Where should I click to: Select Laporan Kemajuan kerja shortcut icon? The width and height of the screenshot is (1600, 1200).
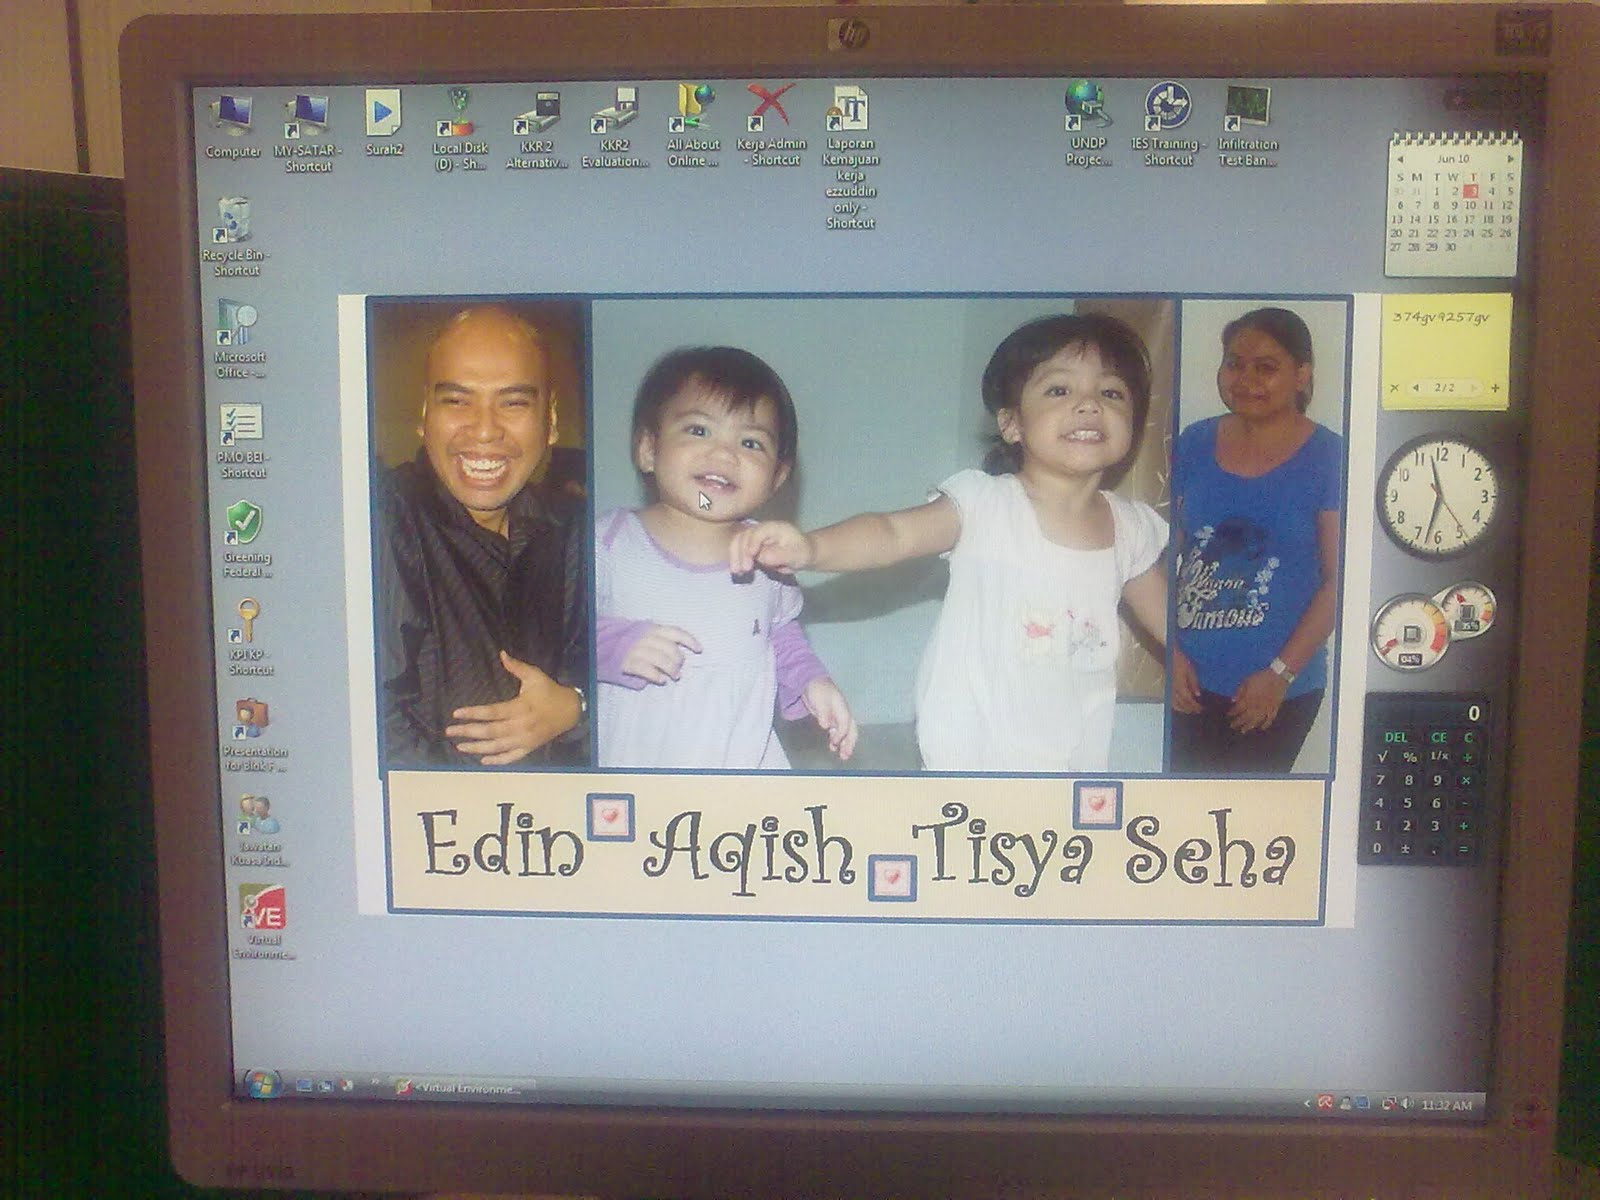[x=850, y=158]
